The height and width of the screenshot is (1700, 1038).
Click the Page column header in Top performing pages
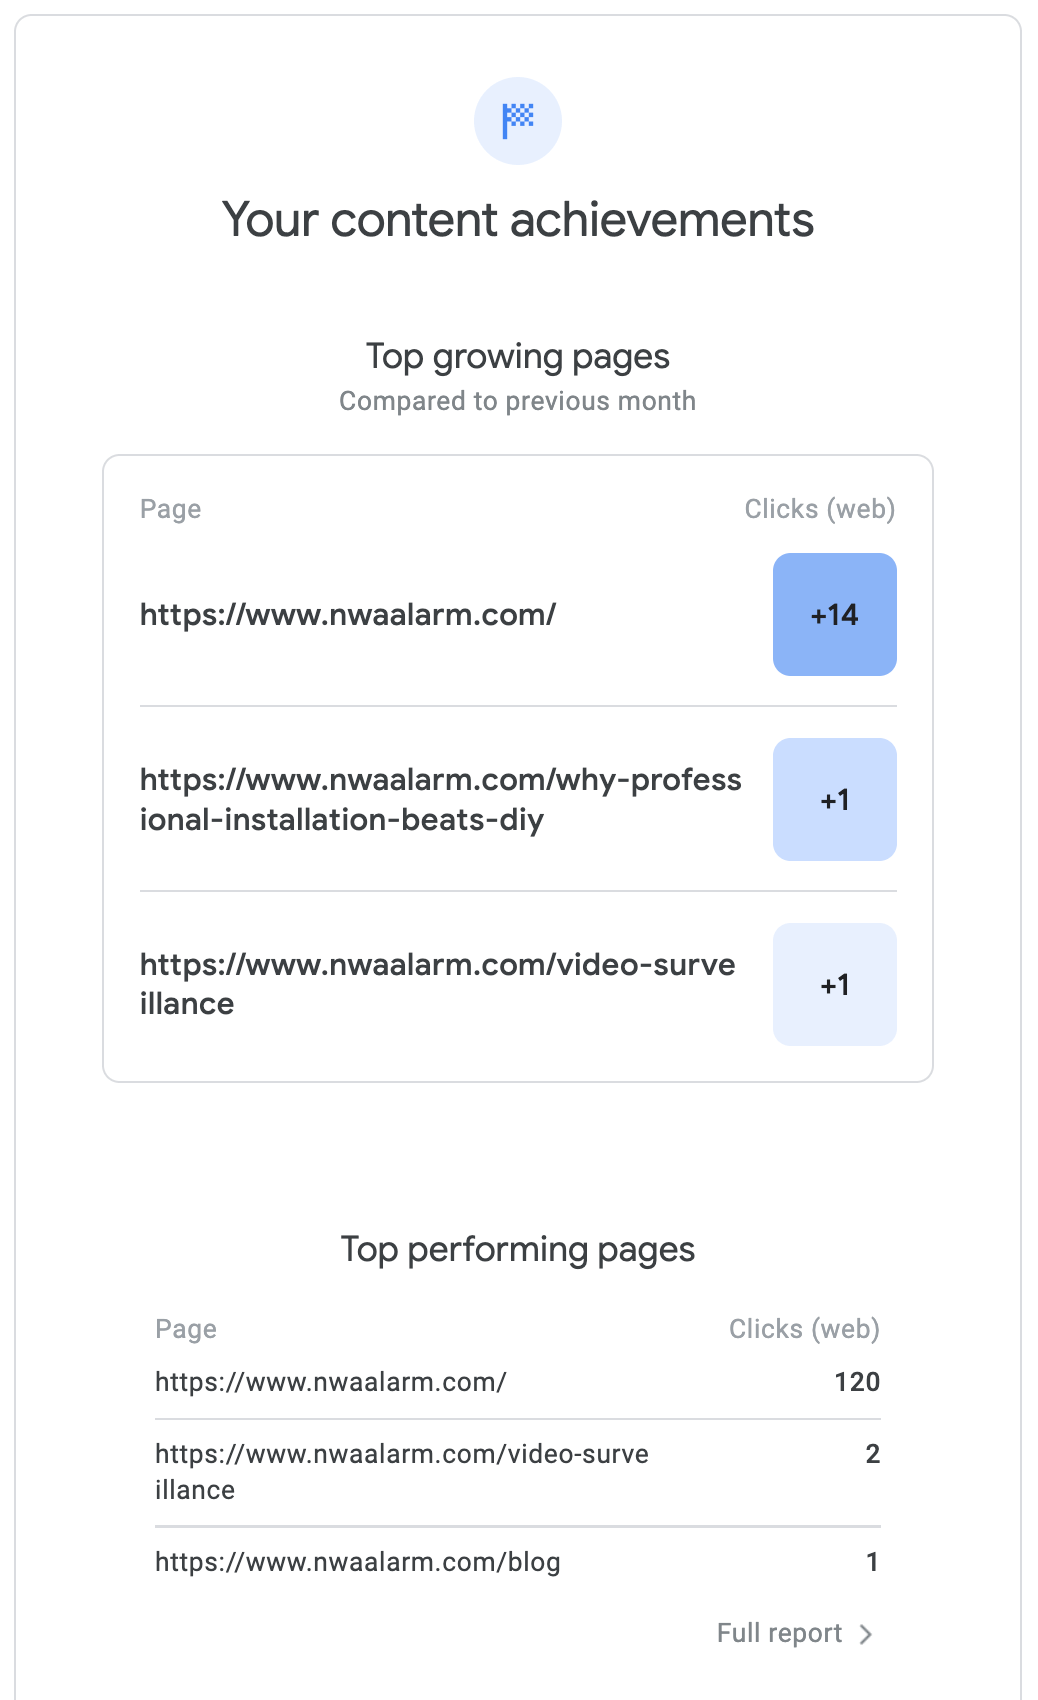point(186,1329)
